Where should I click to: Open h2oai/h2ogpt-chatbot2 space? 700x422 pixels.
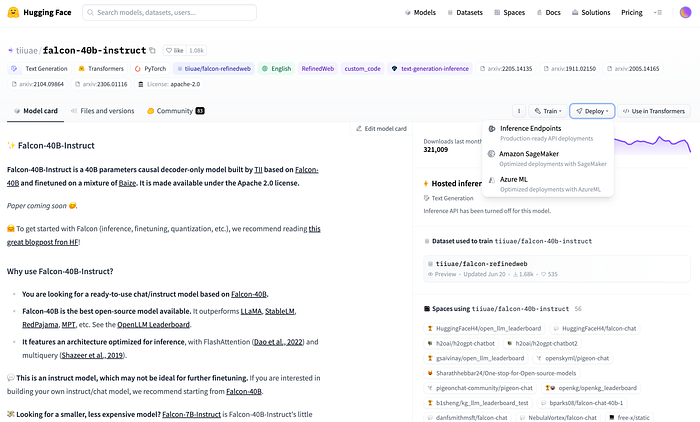542,343
